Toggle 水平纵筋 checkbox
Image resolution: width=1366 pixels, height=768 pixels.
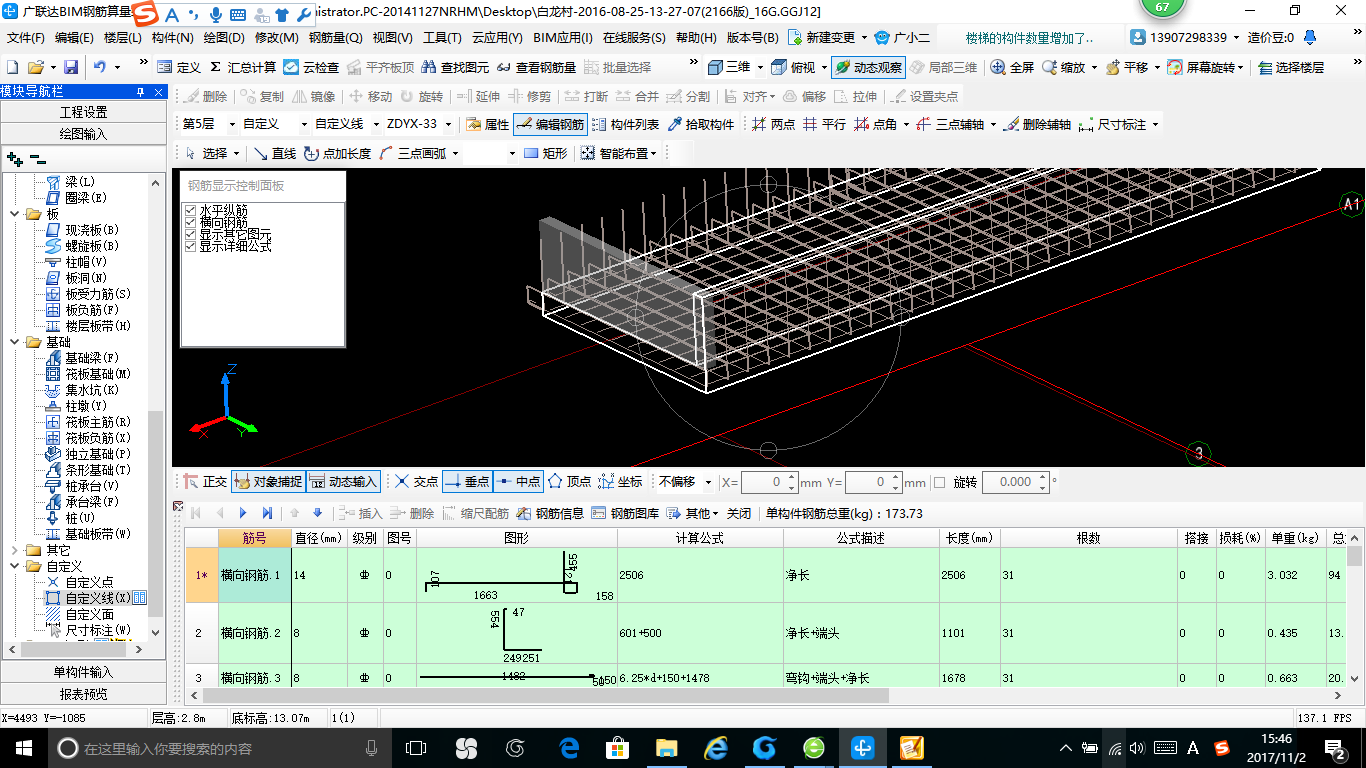point(191,210)
